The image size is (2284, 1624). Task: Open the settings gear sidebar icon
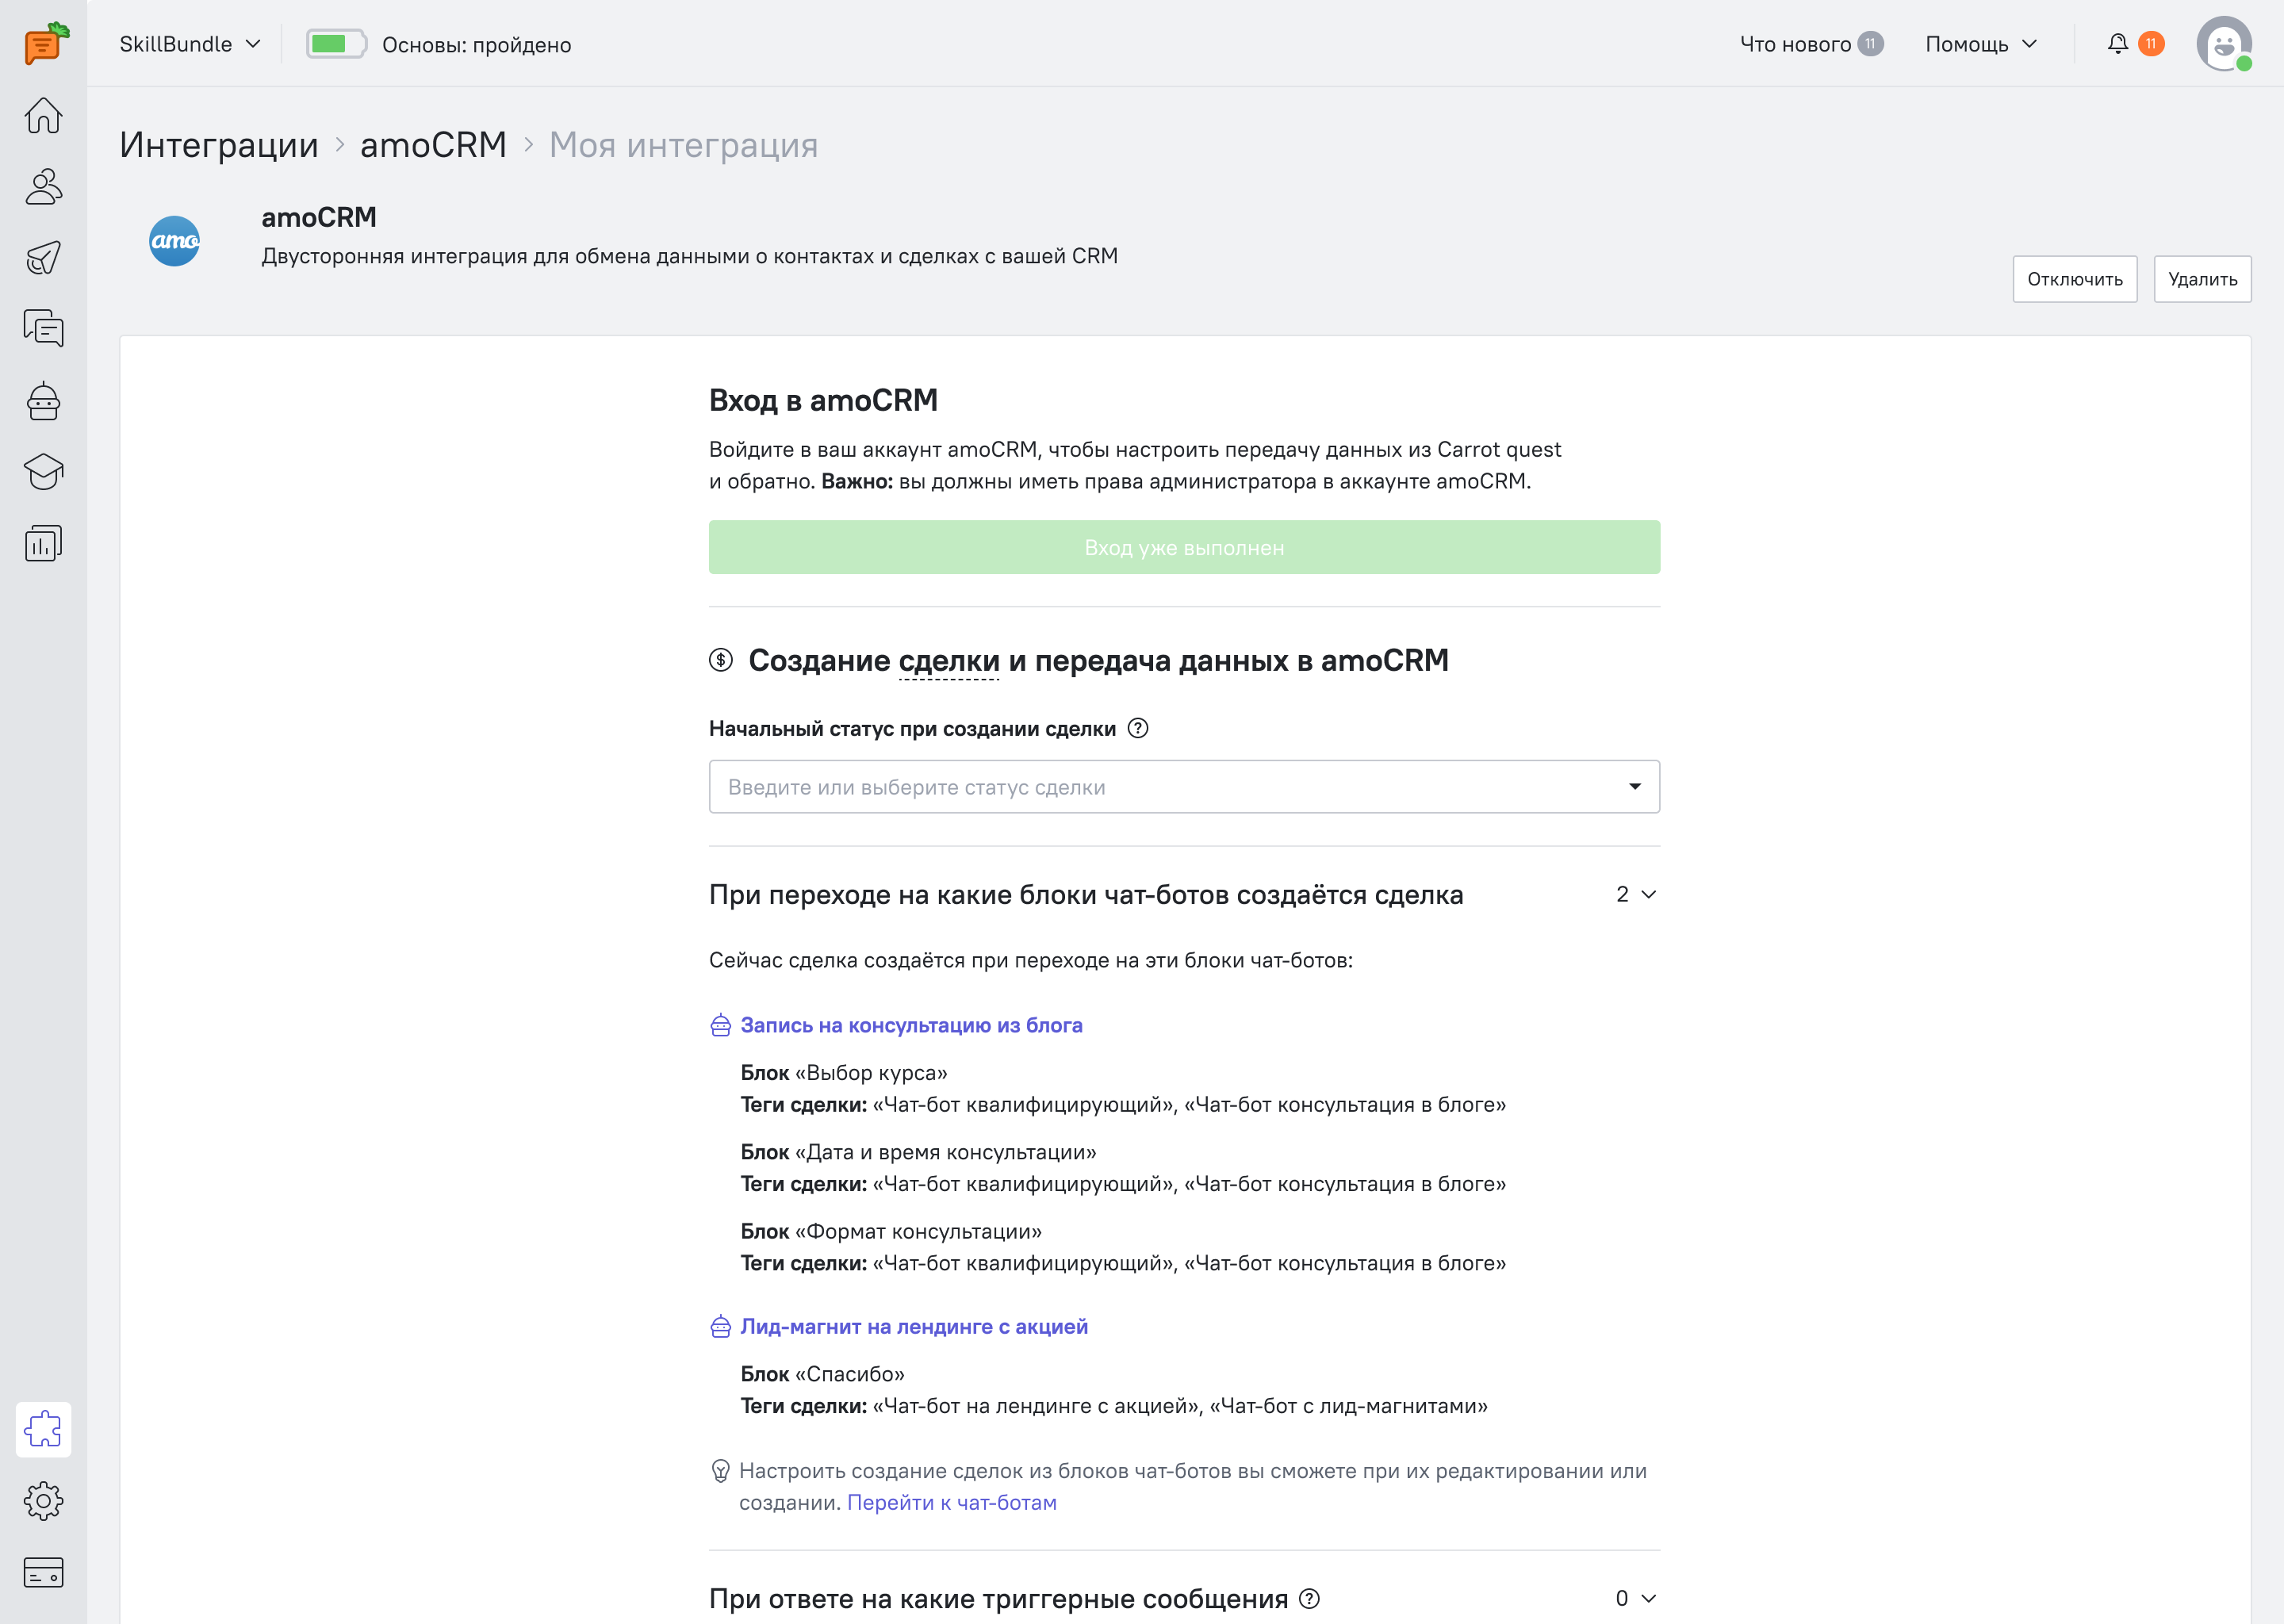coord(43,1500)
